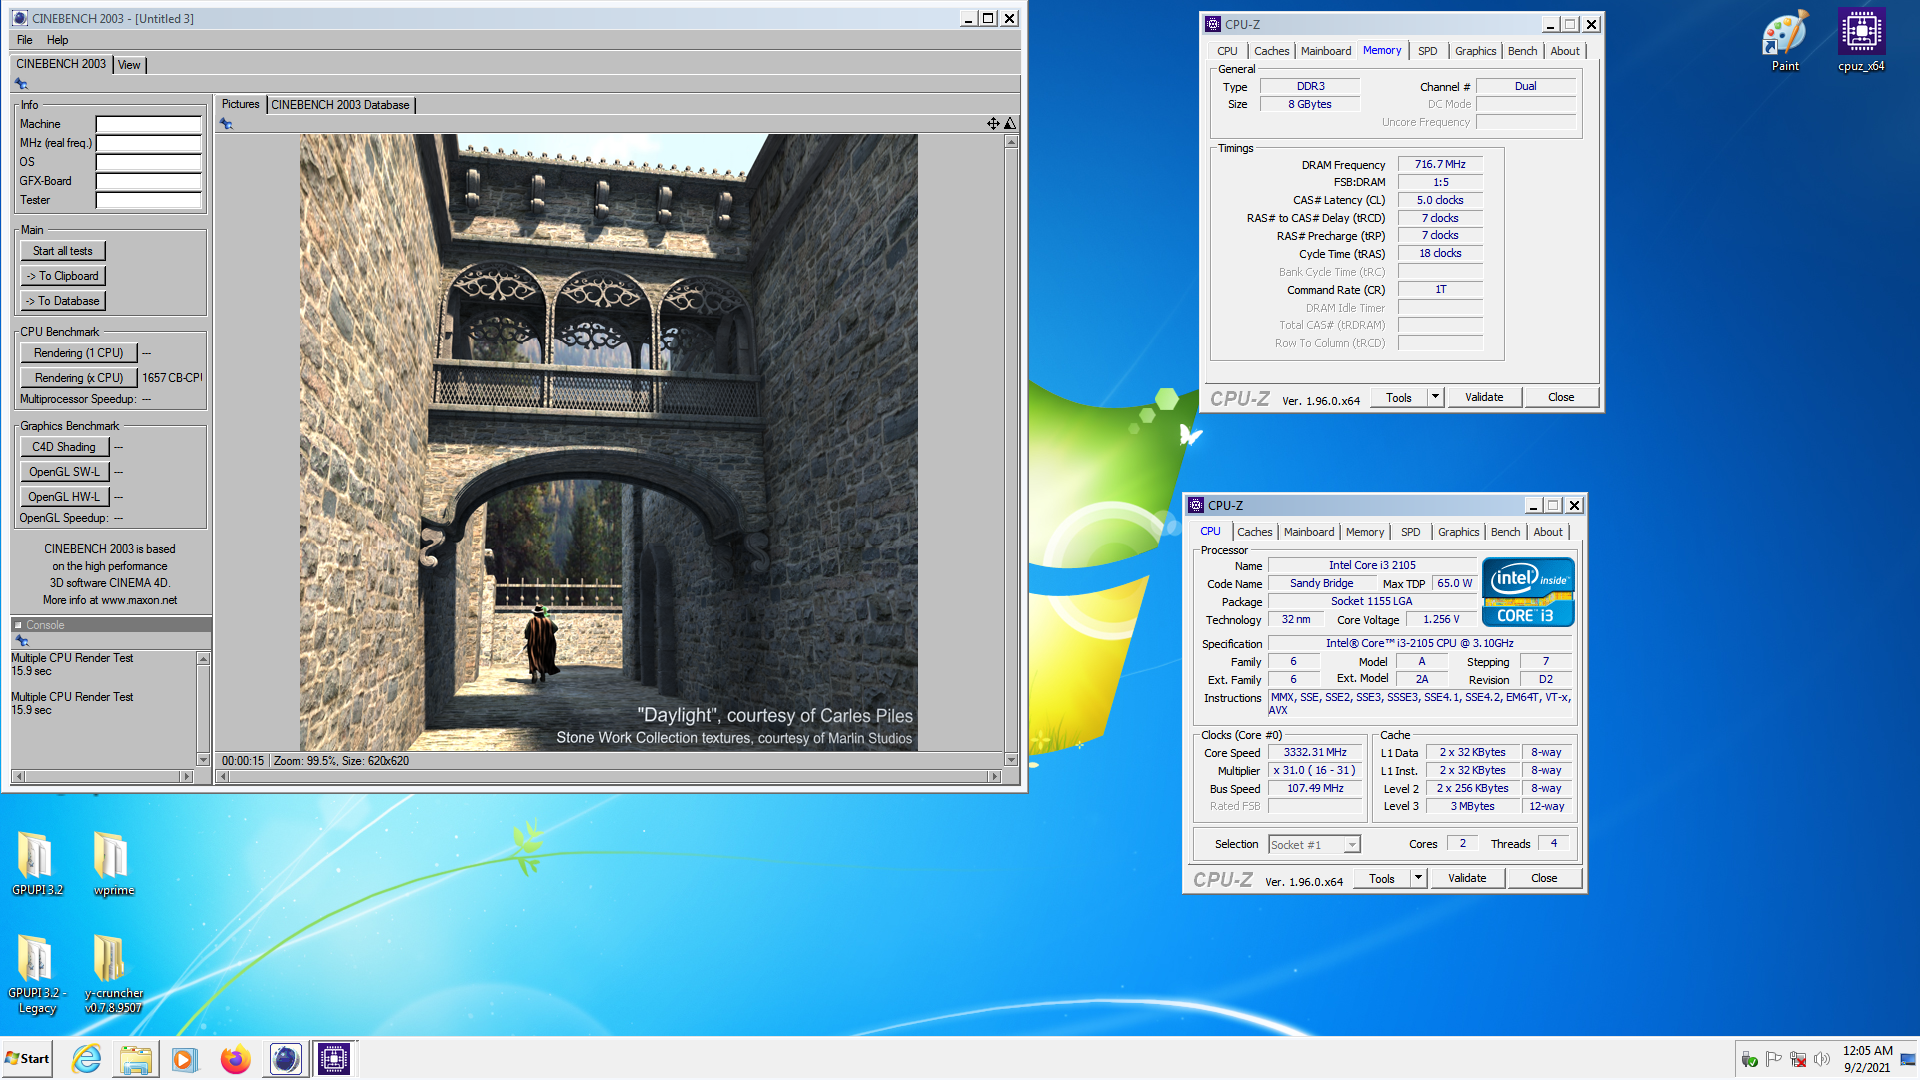Click the To Database button
The width and height of the screenshot is (1920, 1080).
(63, 301)
